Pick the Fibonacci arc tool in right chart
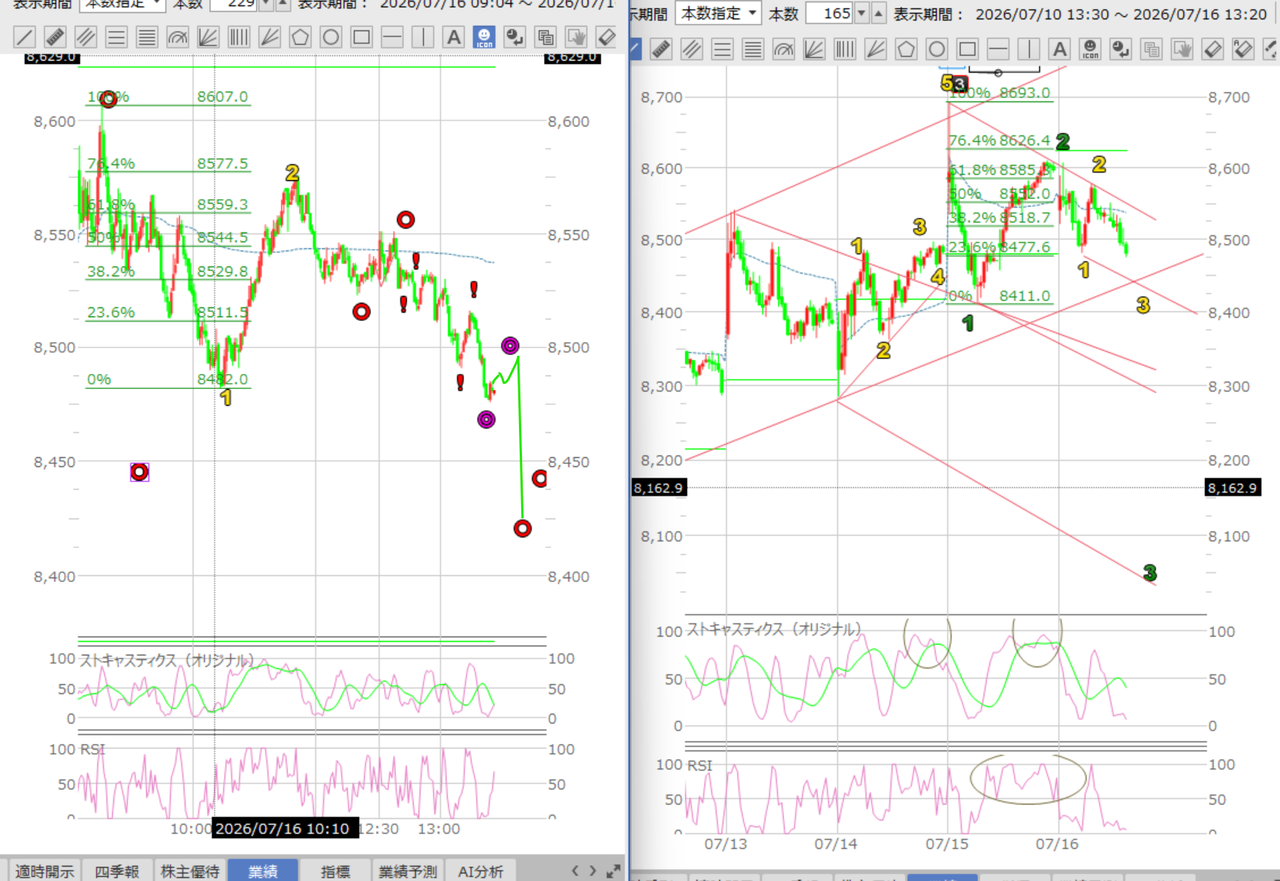This screenshot has width=1280, height=881. pos(783,48)
